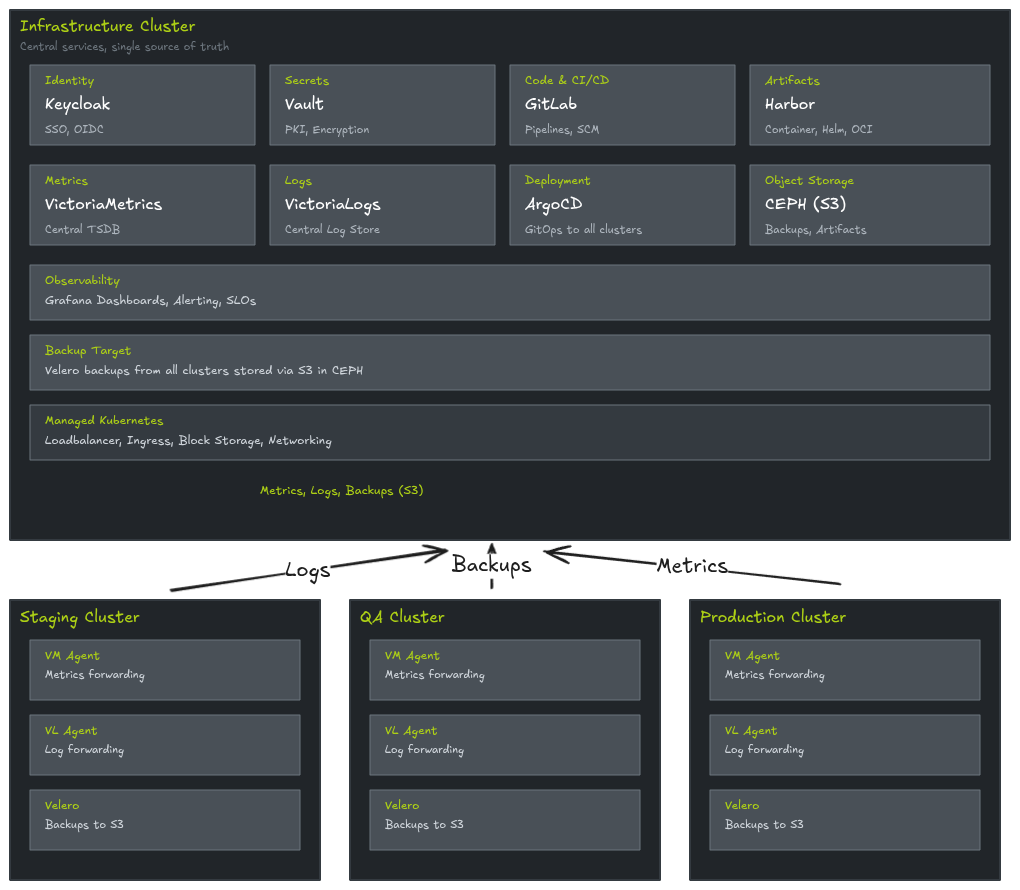Click the Backups arrow label
The width and height of the screenshot is (1020, 890).
(x=491, y=565)
